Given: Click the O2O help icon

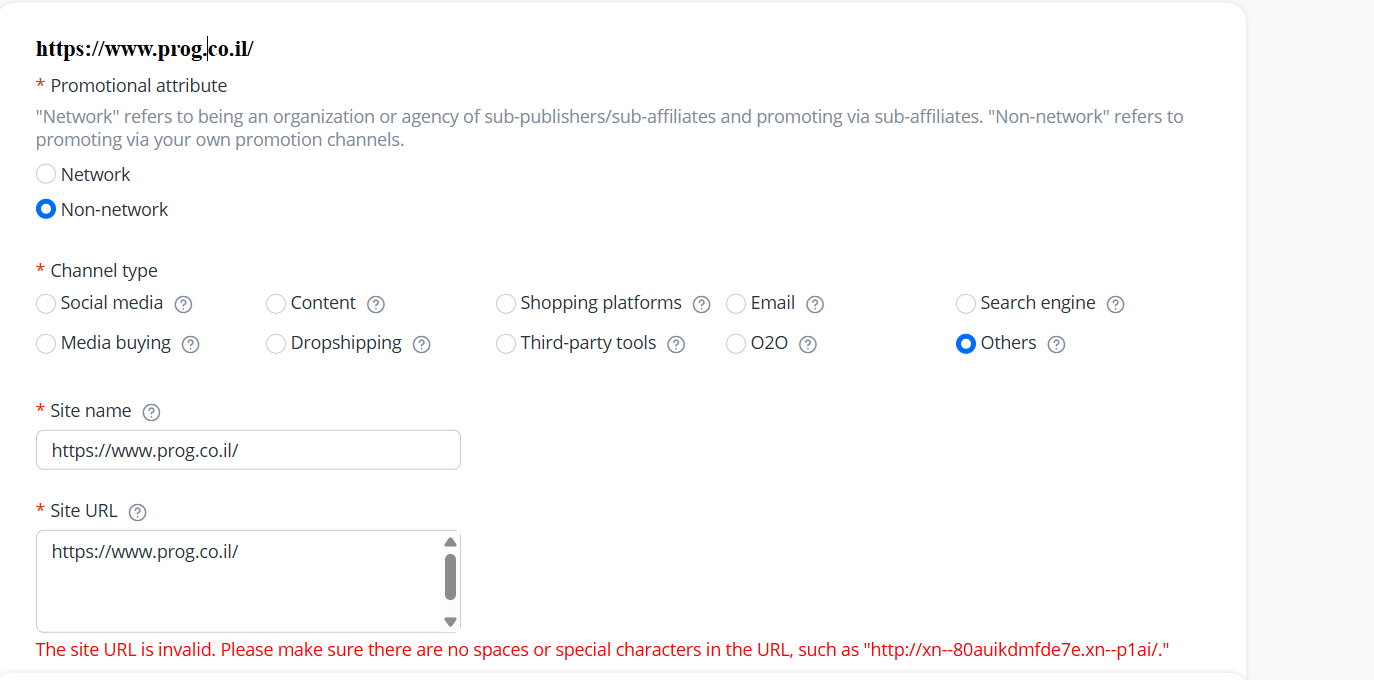Looking at the screenshot, I should click(808, 344).
